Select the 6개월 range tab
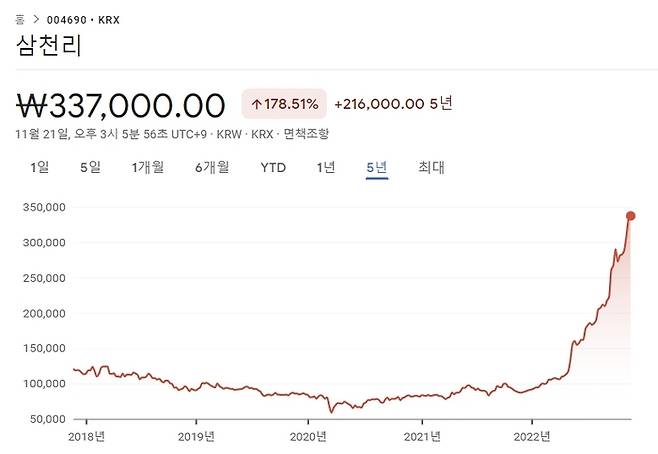This screenshot has width=658, height=454. click(x=212, y=167)
